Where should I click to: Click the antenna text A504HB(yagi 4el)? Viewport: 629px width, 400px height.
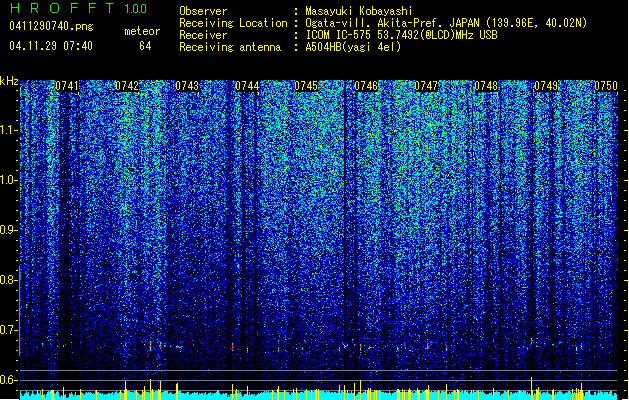coord(353,47)
